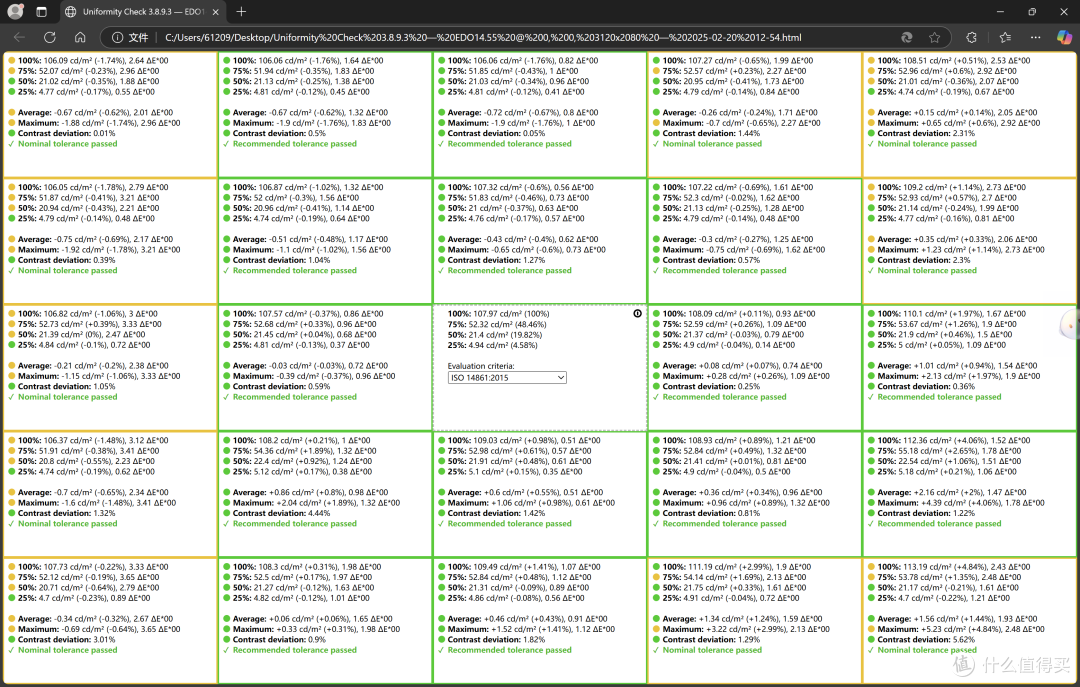Click "Contrast deviation: 0.25%"
1080x687 pixels.
[x=711, y=387]
